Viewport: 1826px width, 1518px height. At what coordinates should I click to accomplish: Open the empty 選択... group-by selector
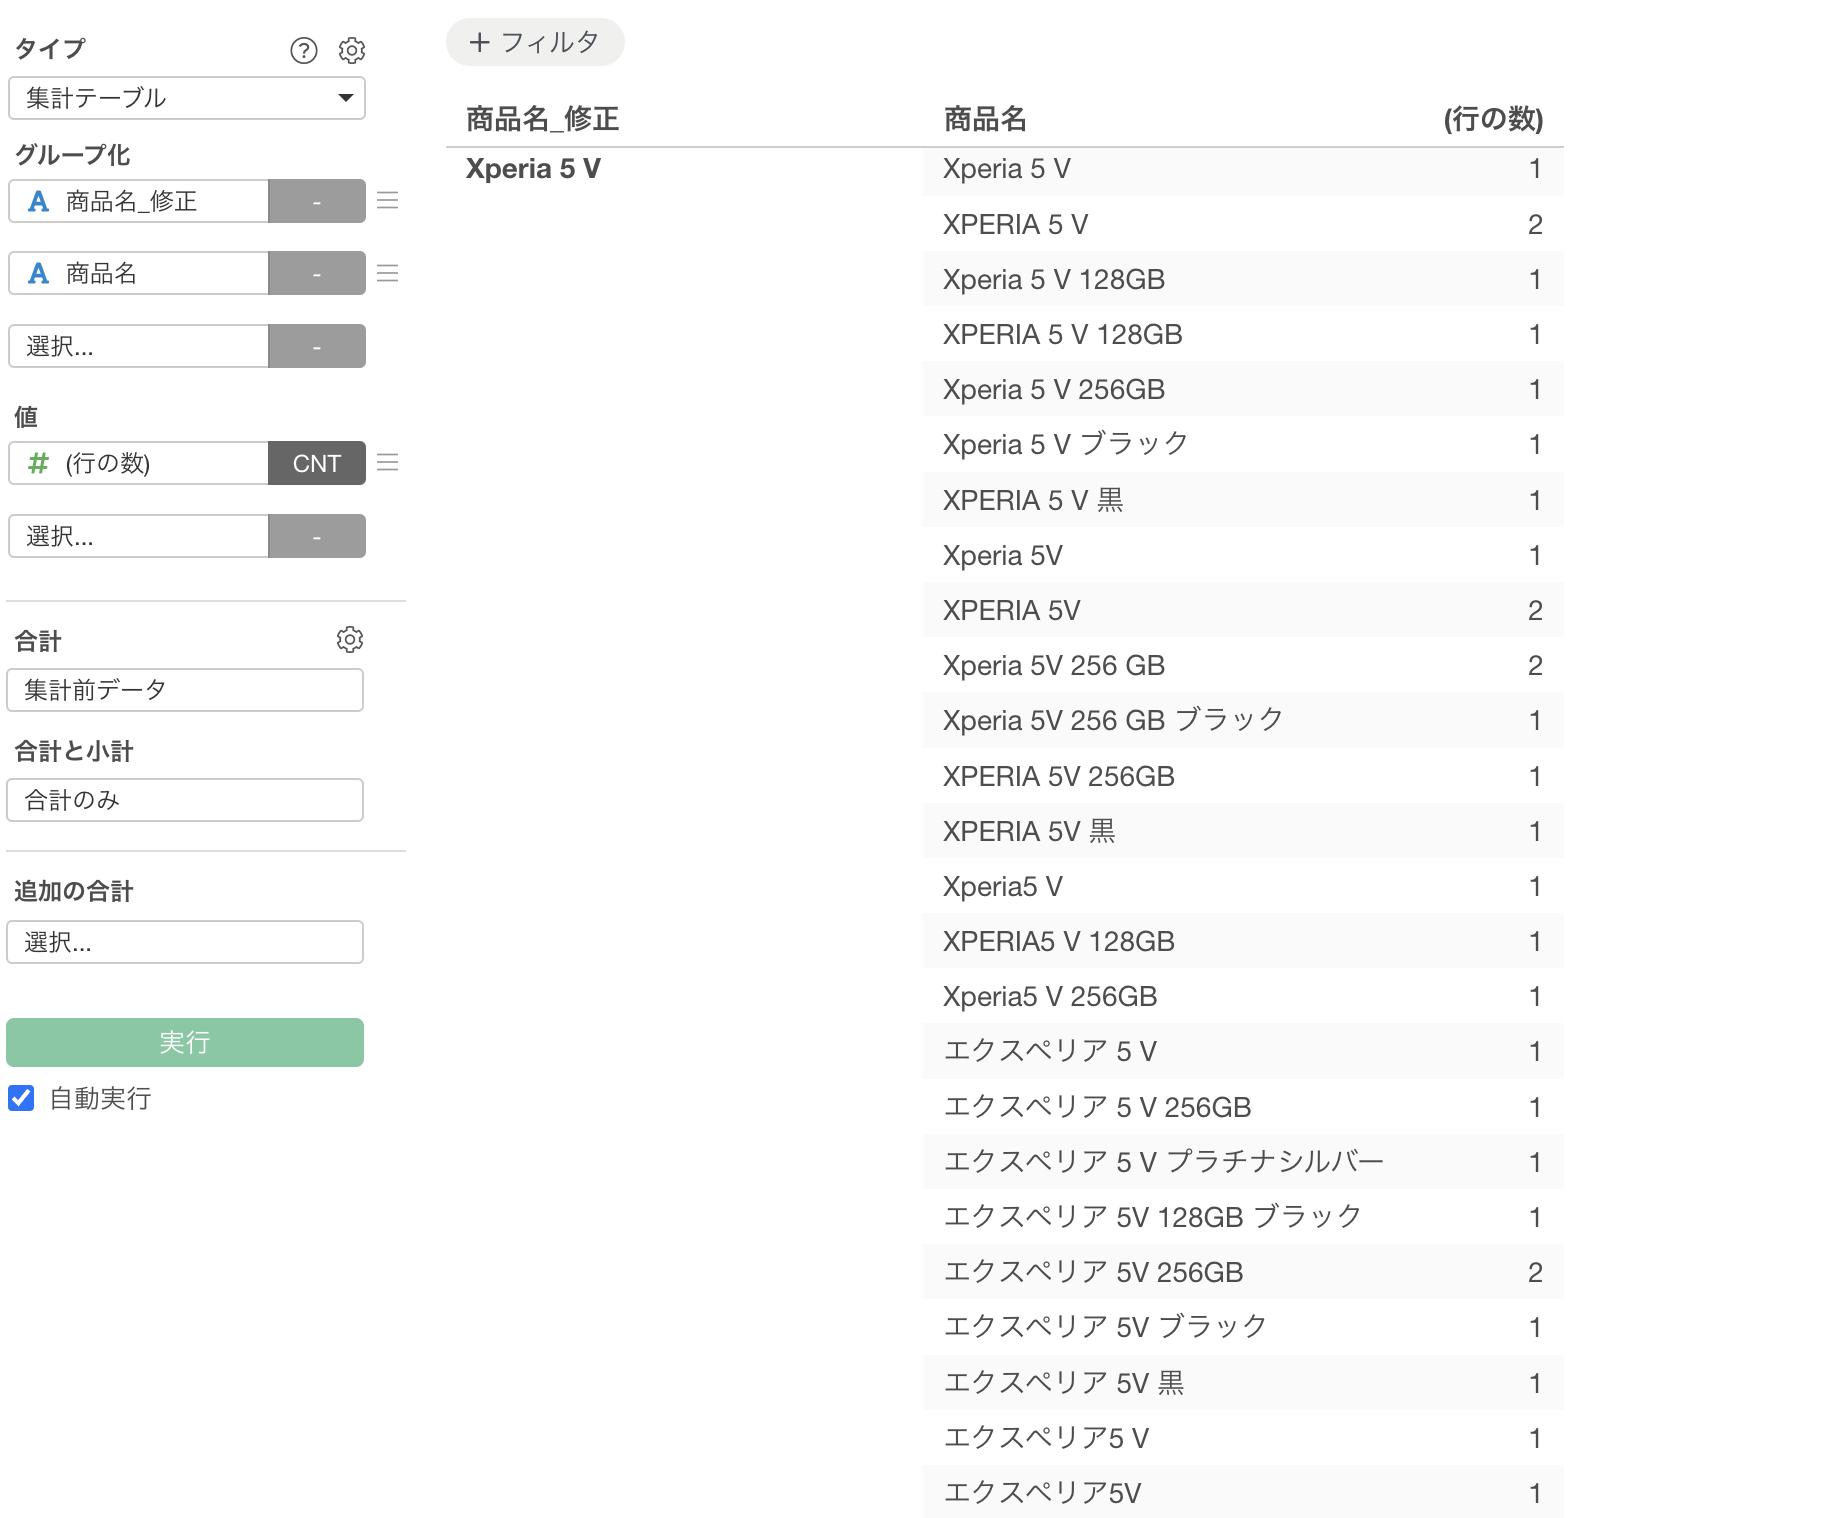tap(139, 346)
